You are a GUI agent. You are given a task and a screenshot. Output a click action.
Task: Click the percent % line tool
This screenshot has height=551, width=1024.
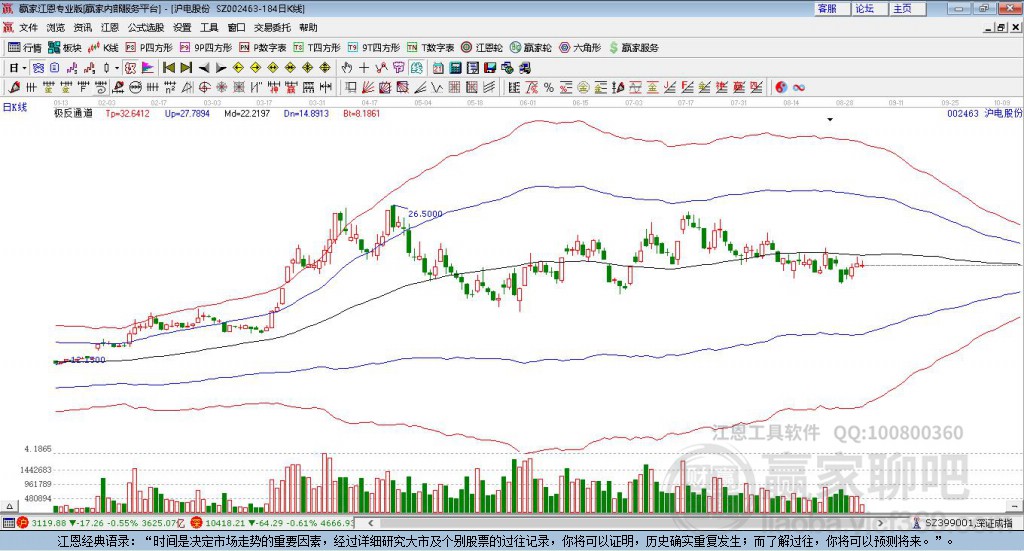click(x=549, y=87)
